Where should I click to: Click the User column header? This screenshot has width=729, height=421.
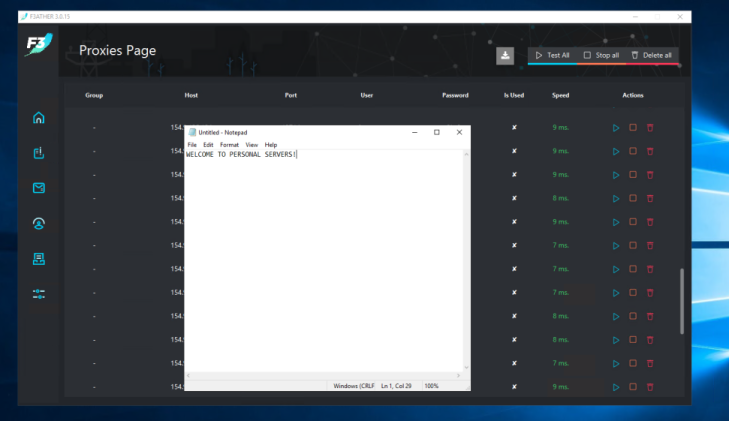click(366, 95)
